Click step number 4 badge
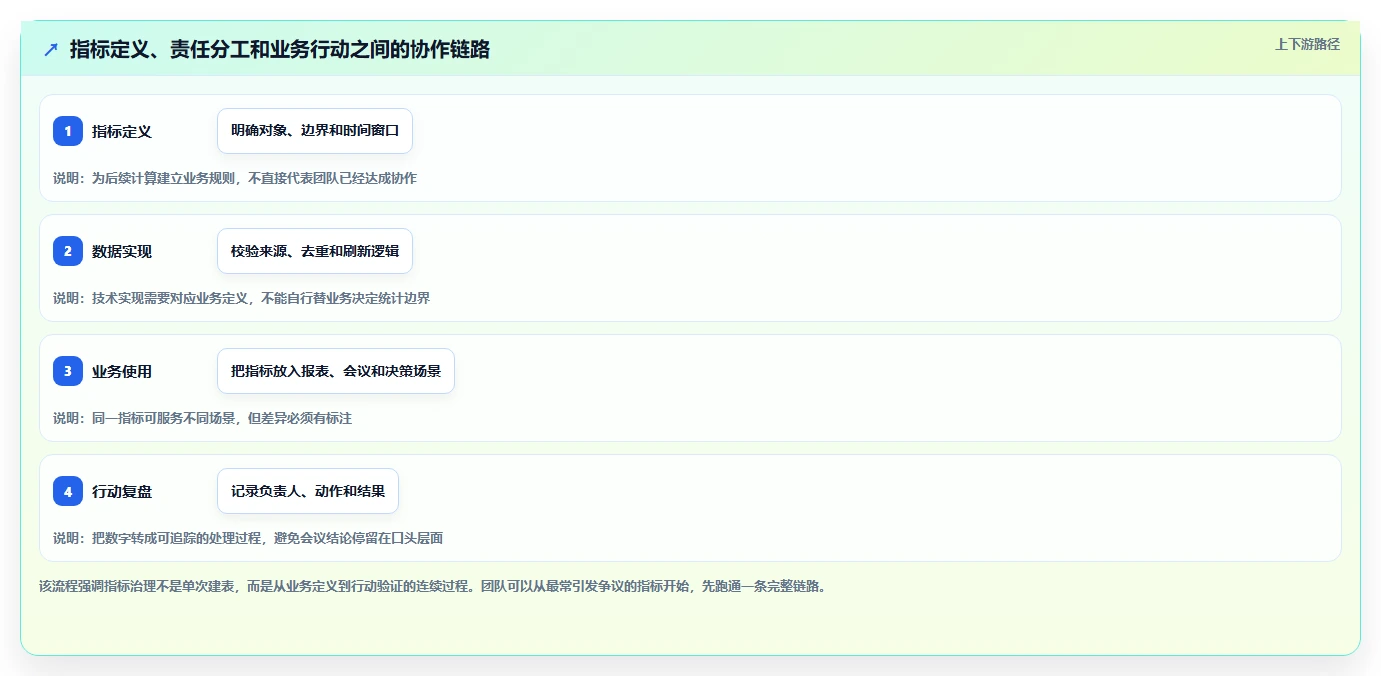This screenshot has width=1381, height=676. pos(68,491)
